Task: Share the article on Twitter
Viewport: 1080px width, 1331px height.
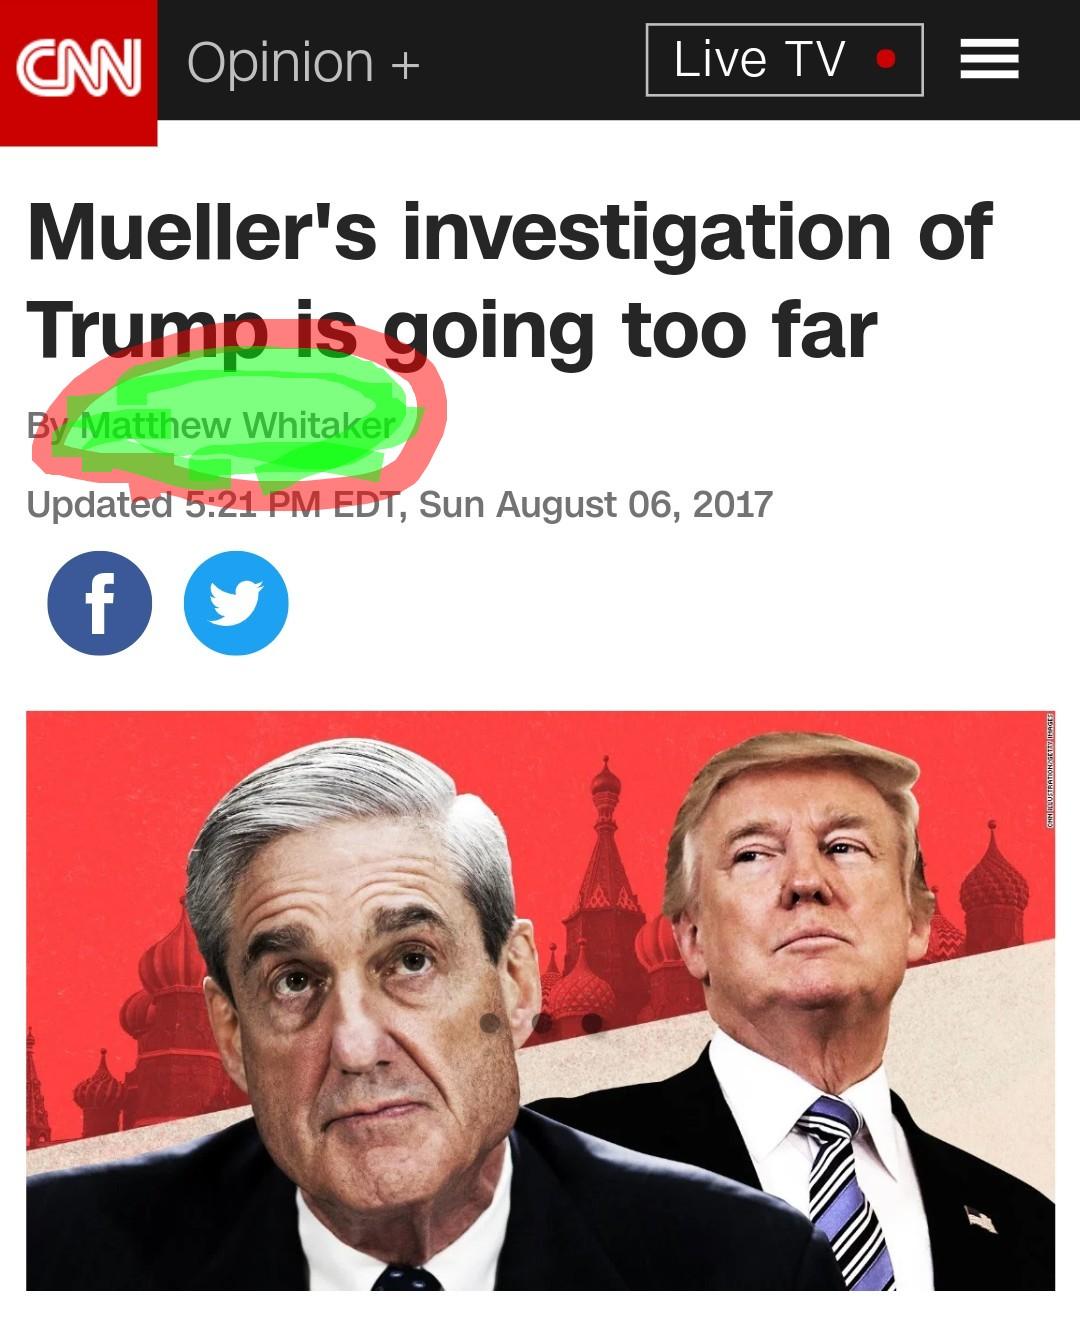Action: point(236,603)
